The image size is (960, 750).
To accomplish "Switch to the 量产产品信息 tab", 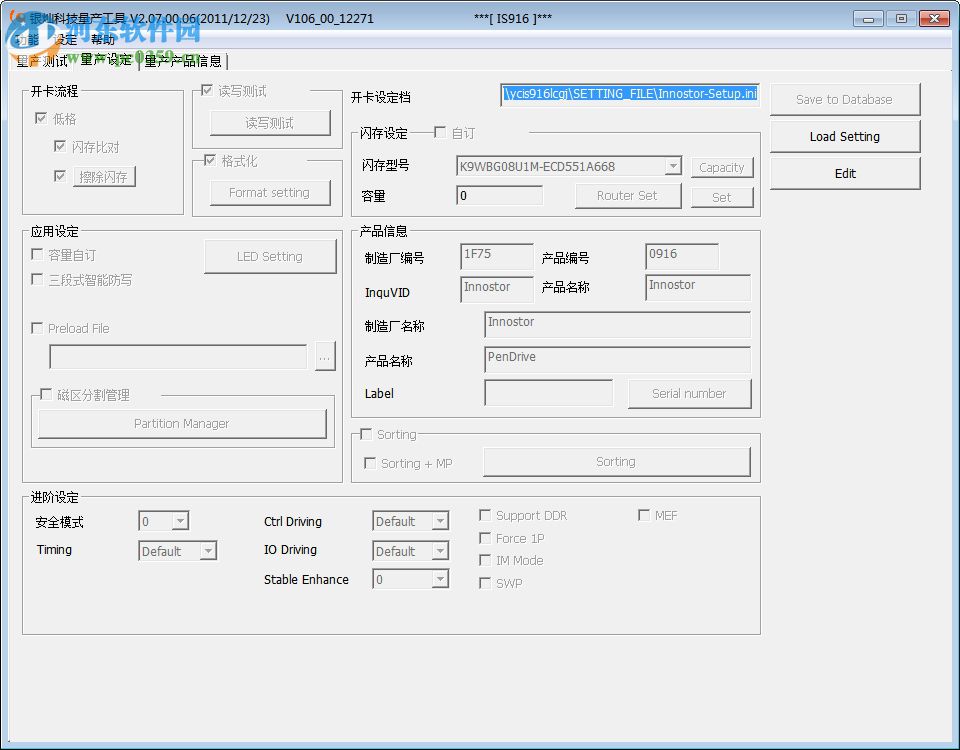I will click(183, 60).
